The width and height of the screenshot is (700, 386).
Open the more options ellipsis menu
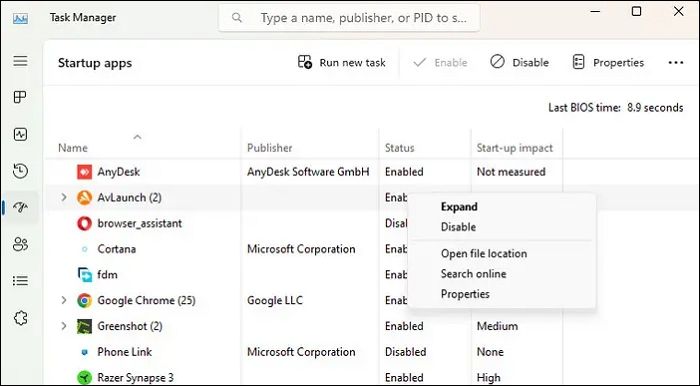click(675, 62)
